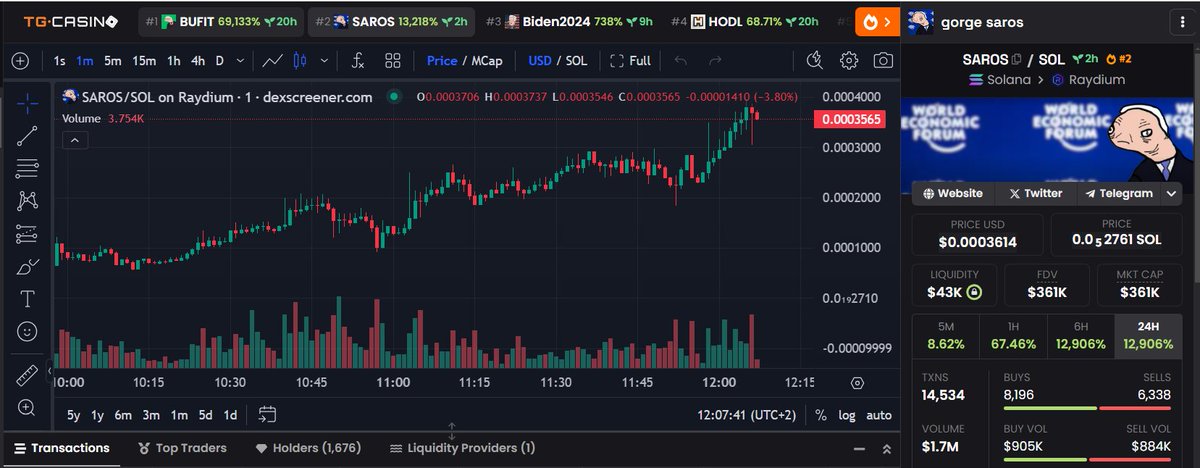The width and height of the screenshot is (1200, 468).
Task: Select the candlestick chart type icon
Action: (x=299, y=61)
